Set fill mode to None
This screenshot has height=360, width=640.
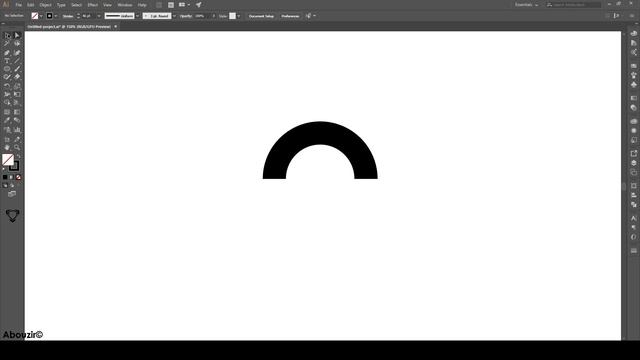[x=18, y=178]
